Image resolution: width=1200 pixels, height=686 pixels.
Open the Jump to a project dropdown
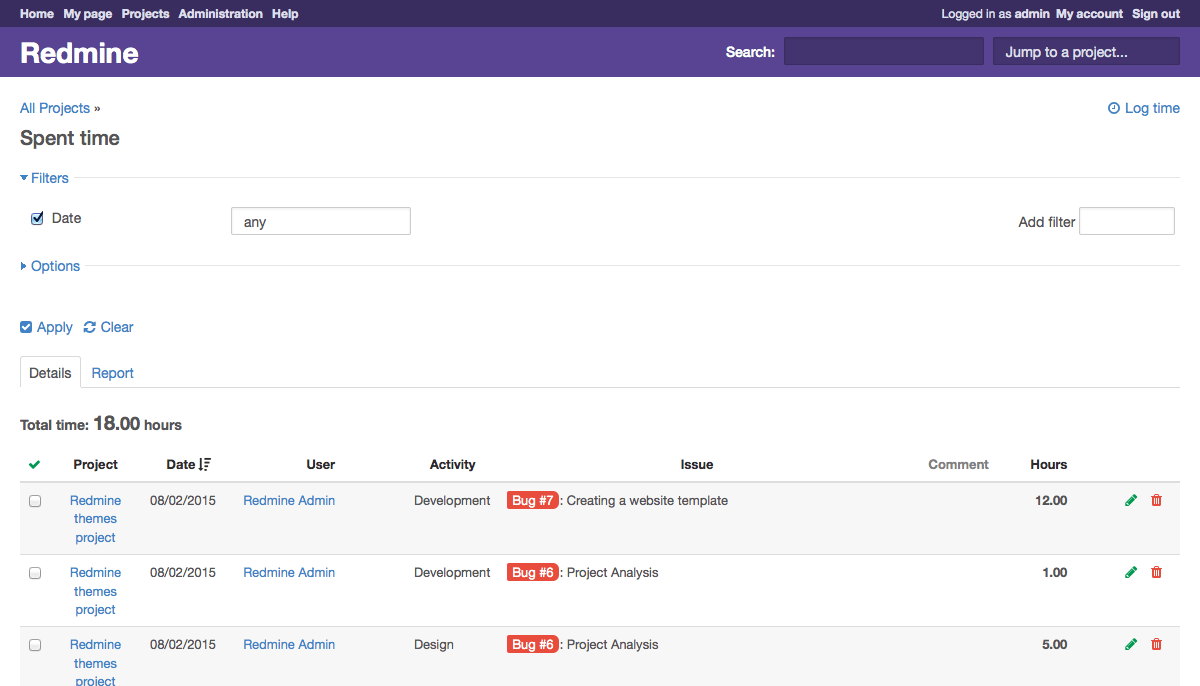pos(1086,52)
